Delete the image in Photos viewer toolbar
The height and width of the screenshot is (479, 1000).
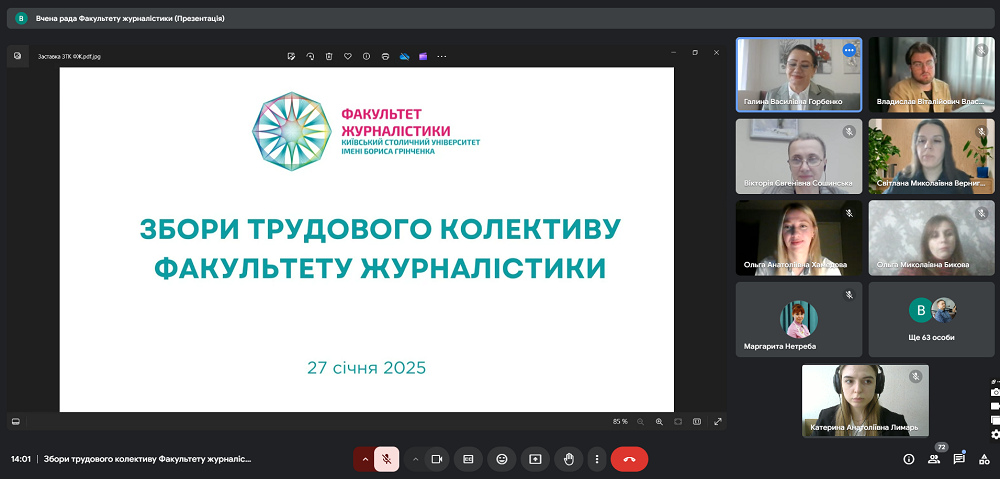[x=329, y=56]
